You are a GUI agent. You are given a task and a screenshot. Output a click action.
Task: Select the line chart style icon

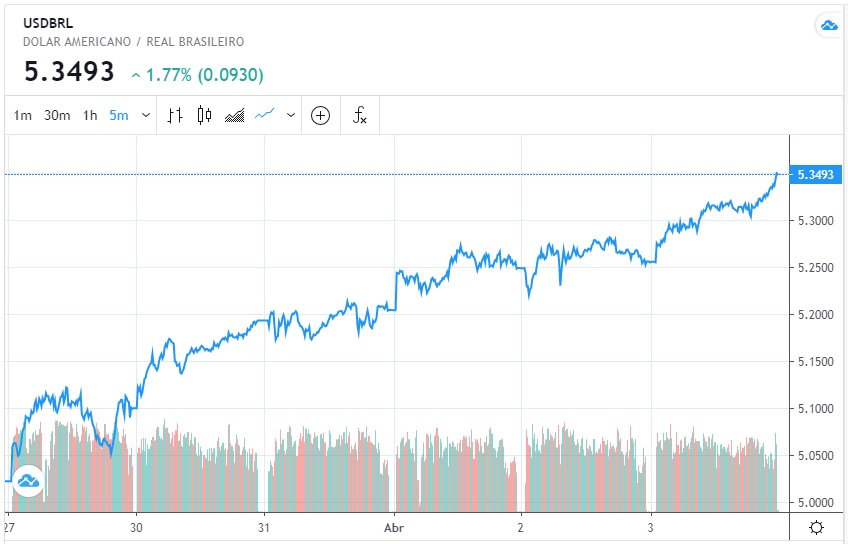pos(265,115)
